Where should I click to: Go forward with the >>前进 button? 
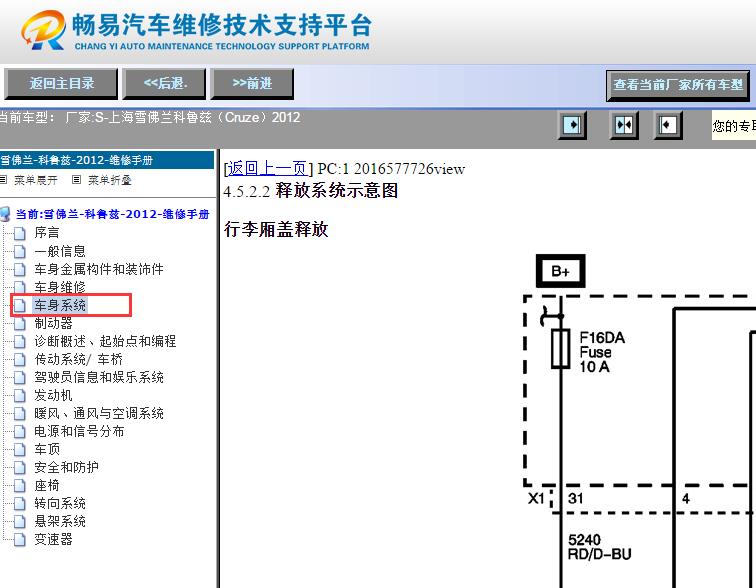(x=252, y=84)
